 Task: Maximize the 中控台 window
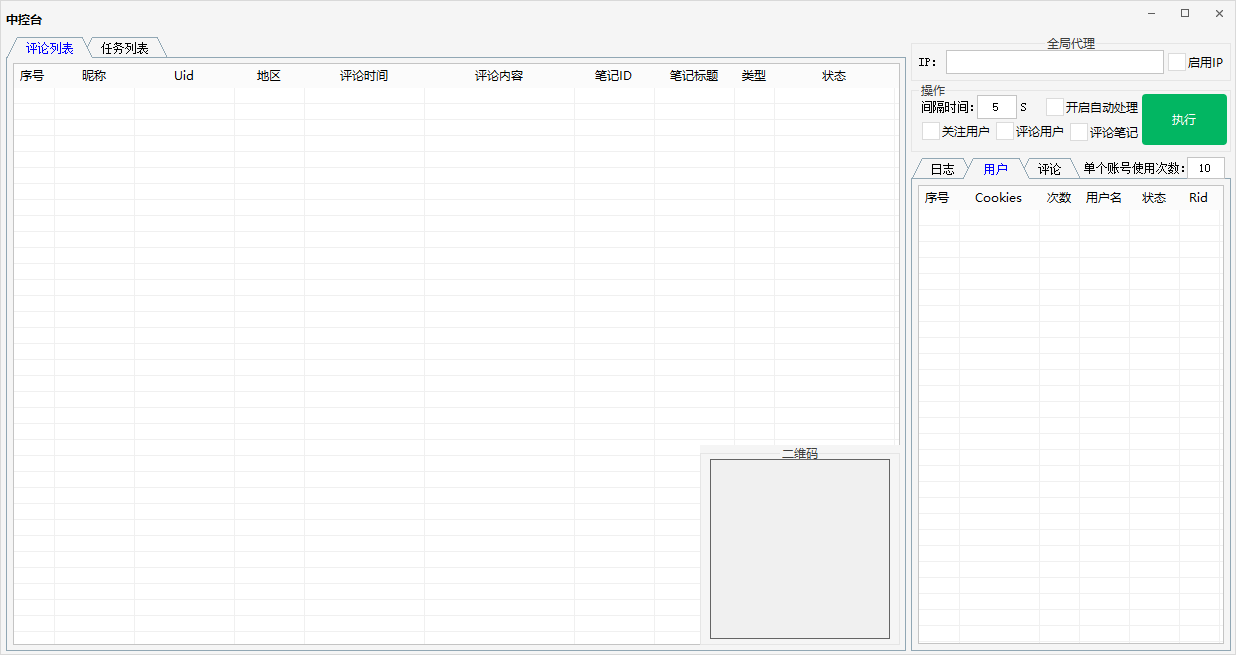[x=1185, y=13]
